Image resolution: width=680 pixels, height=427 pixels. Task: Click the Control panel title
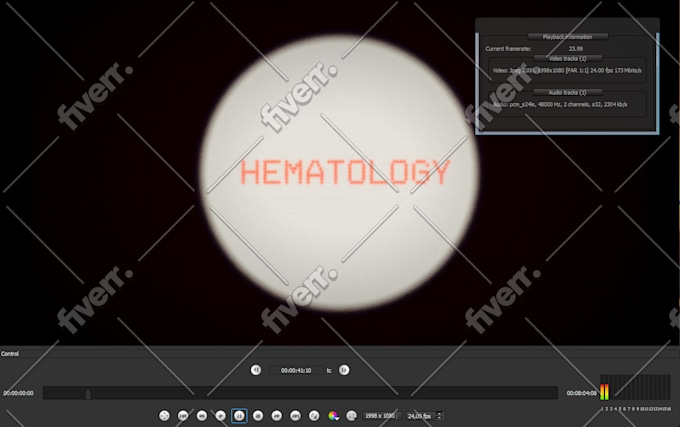pos(10,354)
